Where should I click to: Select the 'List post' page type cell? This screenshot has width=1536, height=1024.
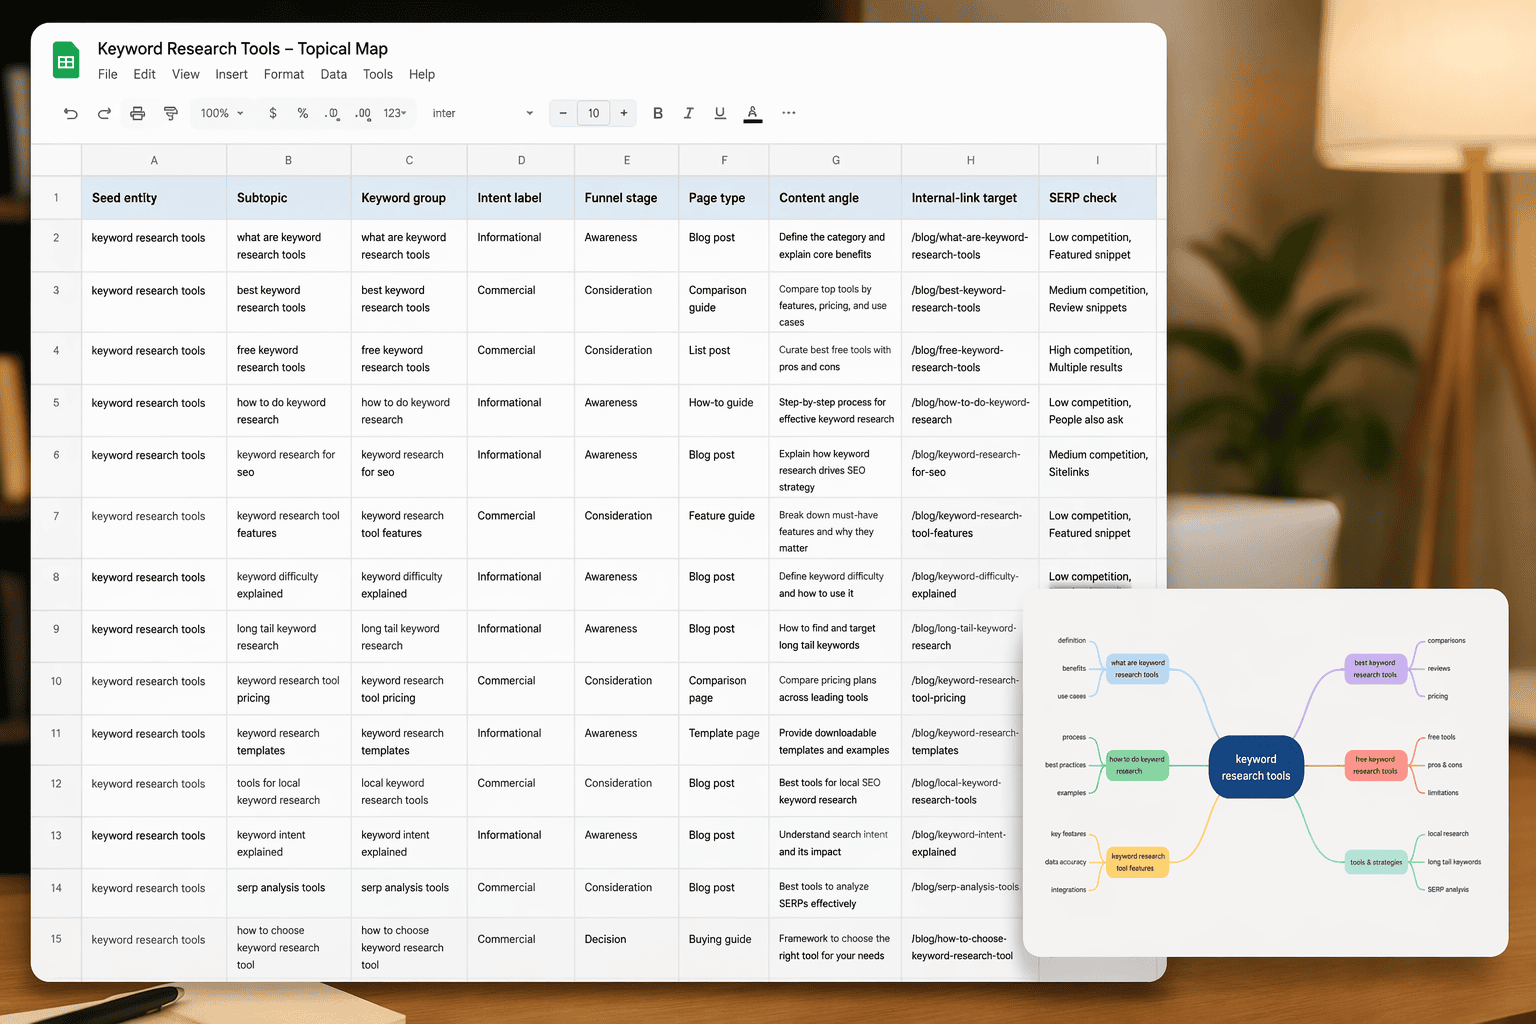724,358
